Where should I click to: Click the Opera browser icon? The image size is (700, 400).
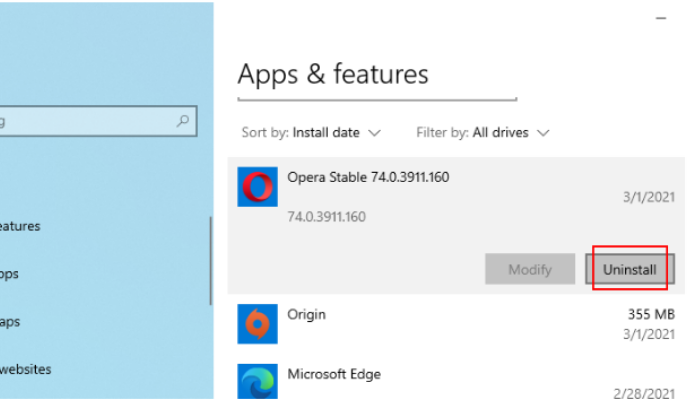pyautogui.click(x=257, y=187)
